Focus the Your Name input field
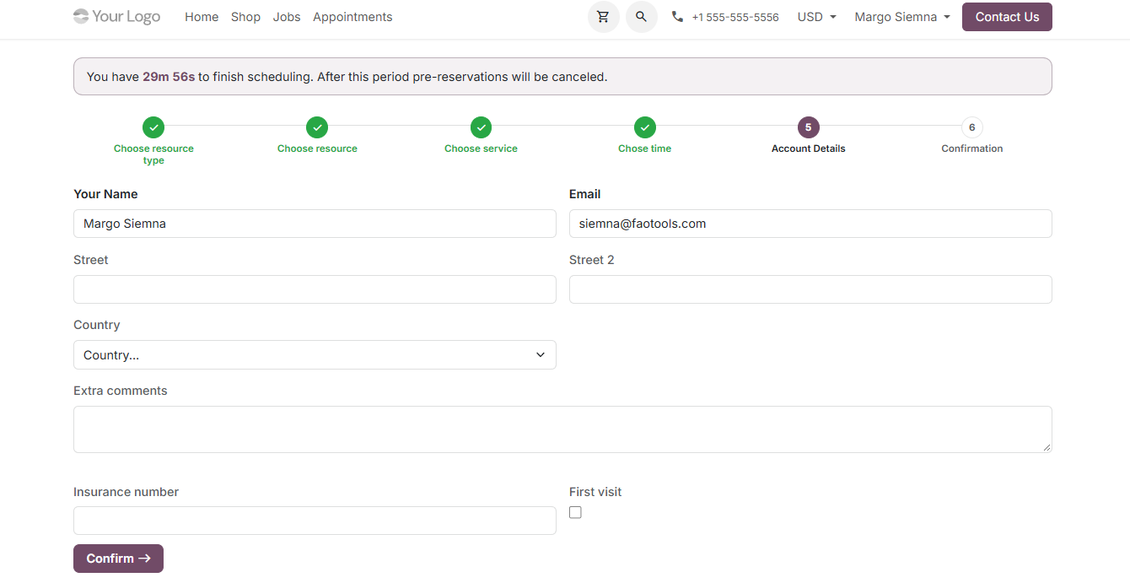Screen dimensions: 1130x583 tap(315, 223)
